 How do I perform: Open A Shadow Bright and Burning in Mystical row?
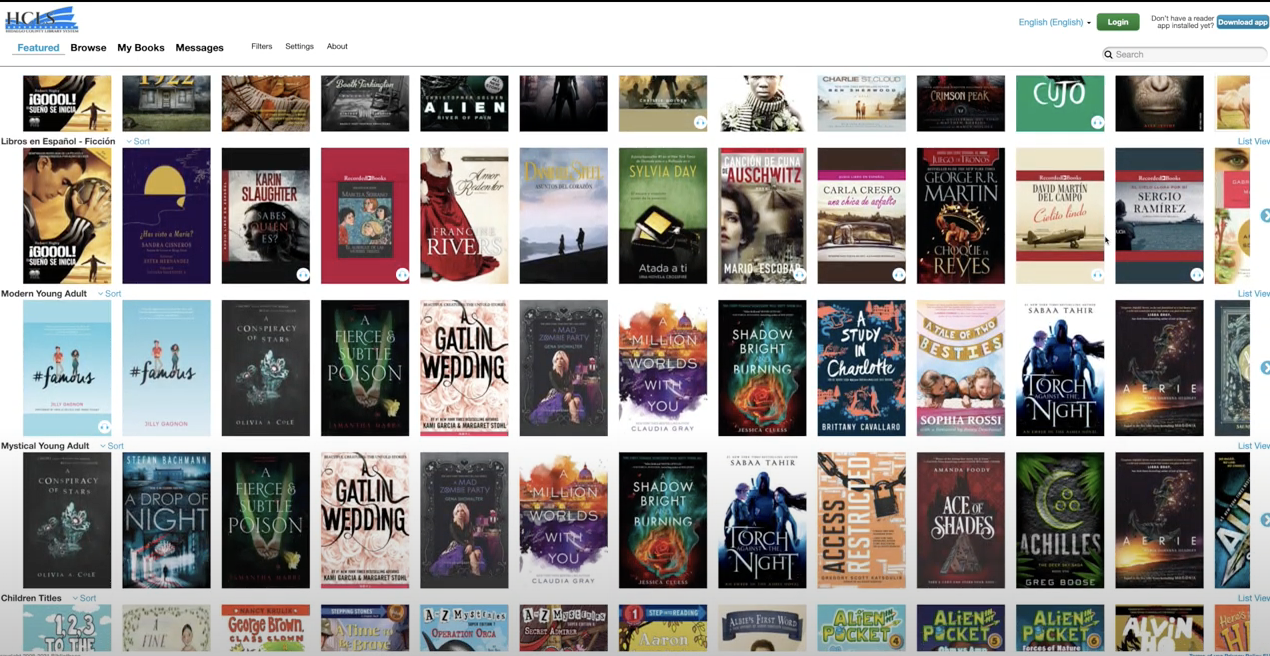(663, 520)
